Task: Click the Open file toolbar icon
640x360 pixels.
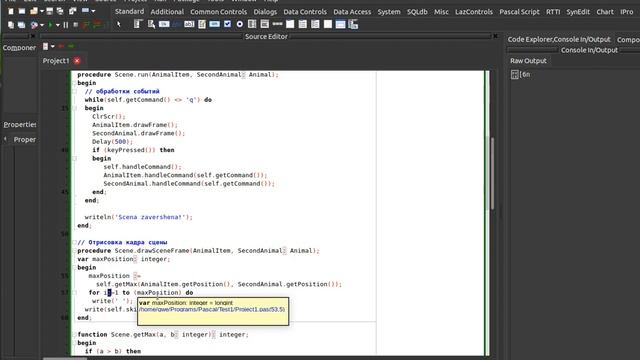Action: pyautogui.click(x=34, y=11)
